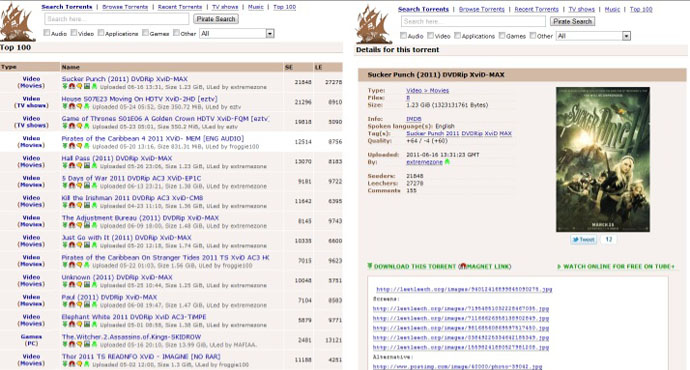Check the Applications checkbox on details page

[457, 35]
